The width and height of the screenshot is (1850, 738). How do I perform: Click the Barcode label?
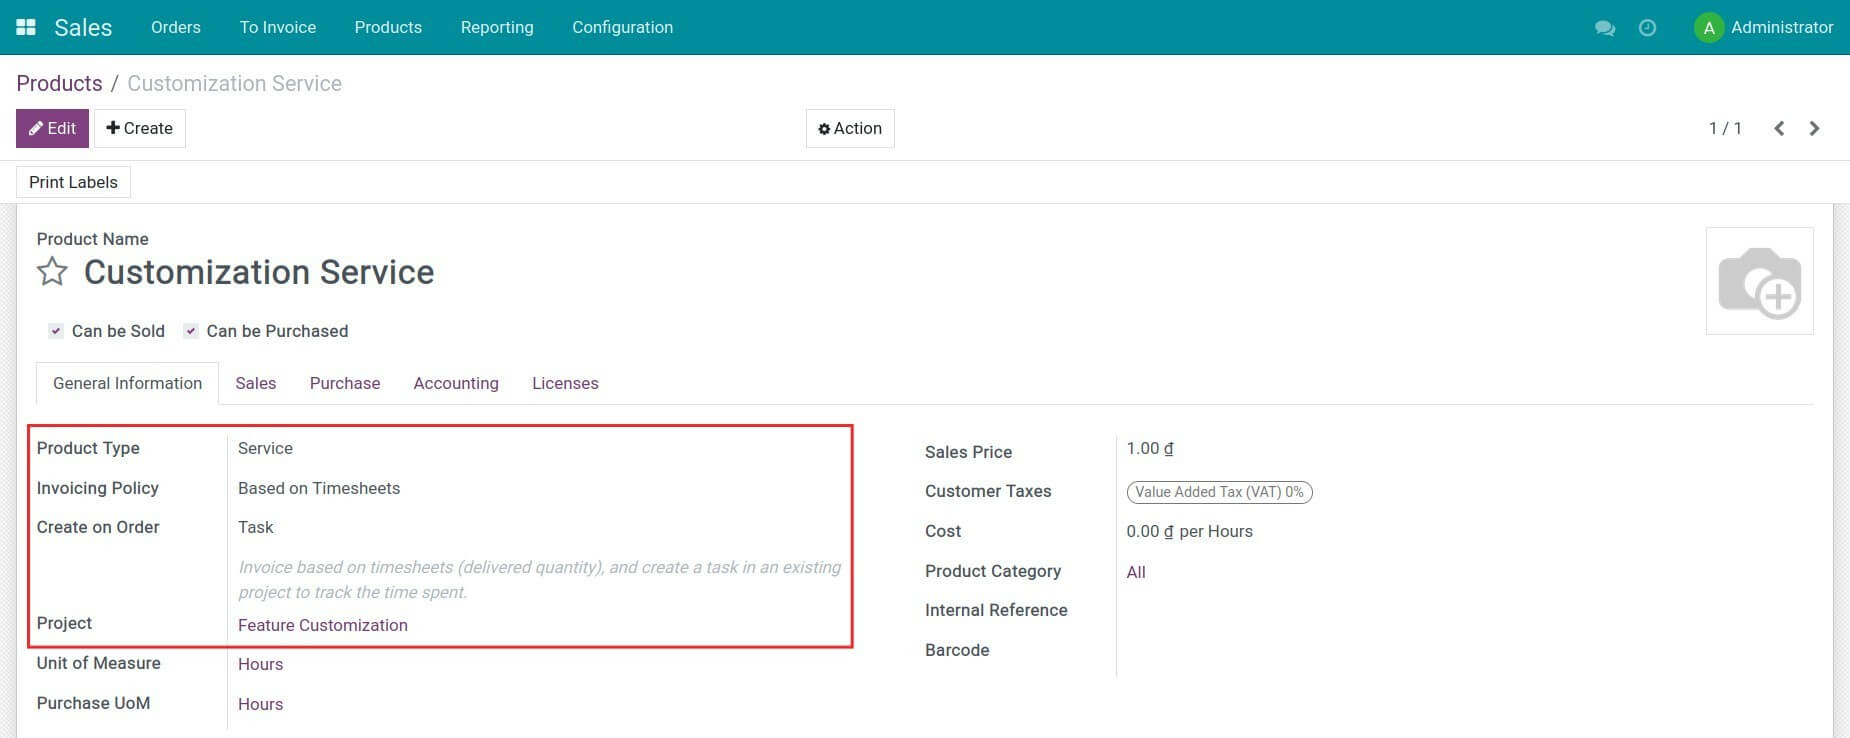pyautogui.click(x=957, y=650)
